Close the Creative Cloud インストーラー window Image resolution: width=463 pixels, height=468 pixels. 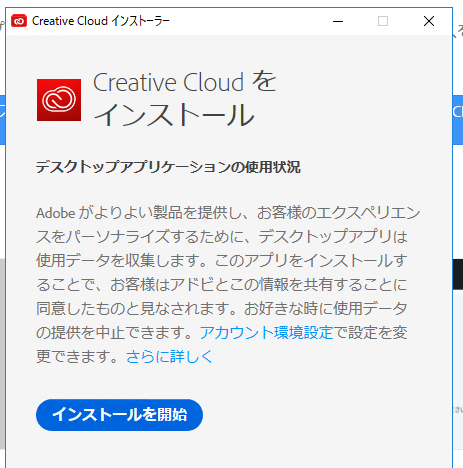(x=429, y=21)
